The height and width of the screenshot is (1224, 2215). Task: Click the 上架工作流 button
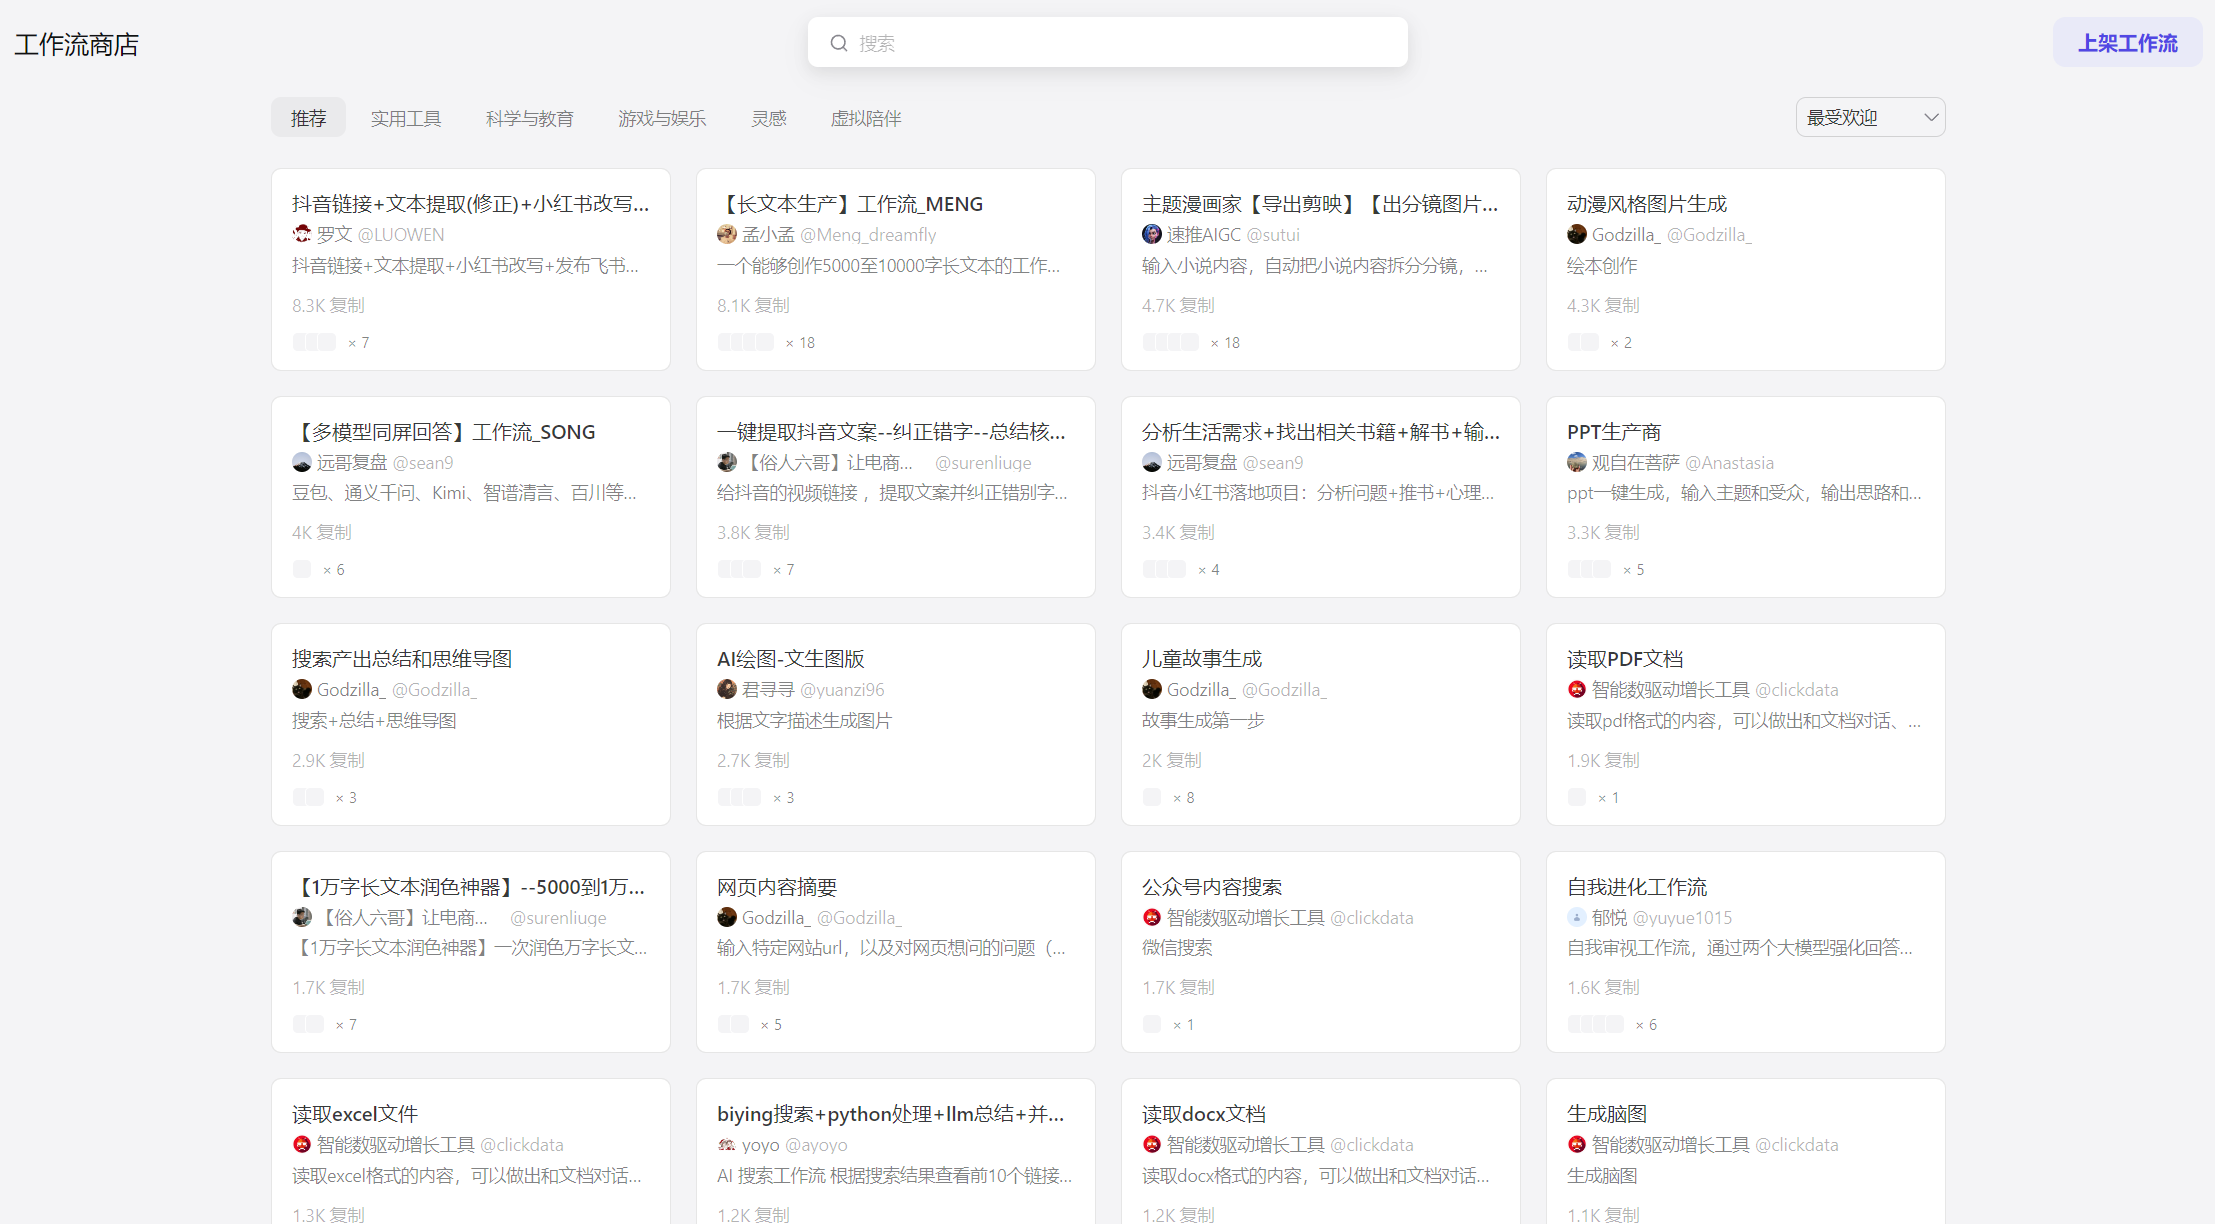coord(2127,42)
